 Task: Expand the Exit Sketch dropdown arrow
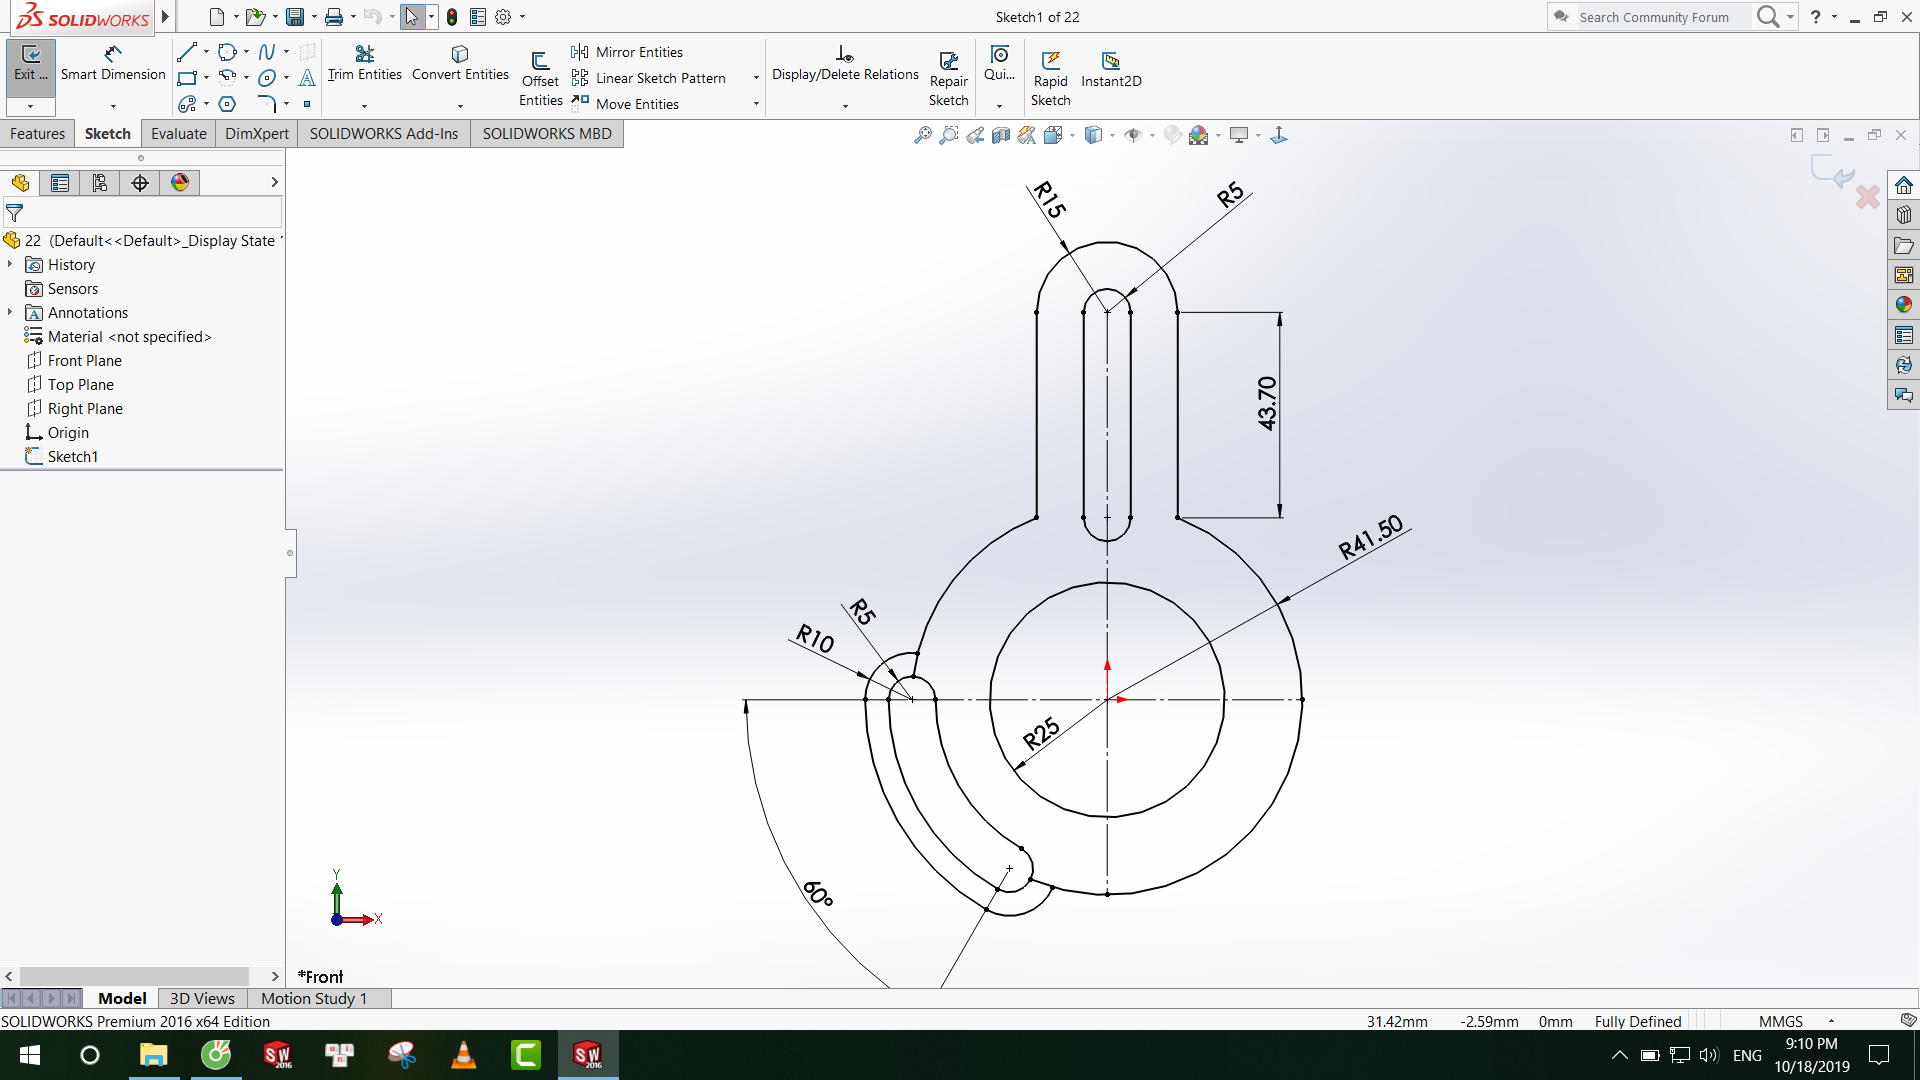(x=31, y=106)
